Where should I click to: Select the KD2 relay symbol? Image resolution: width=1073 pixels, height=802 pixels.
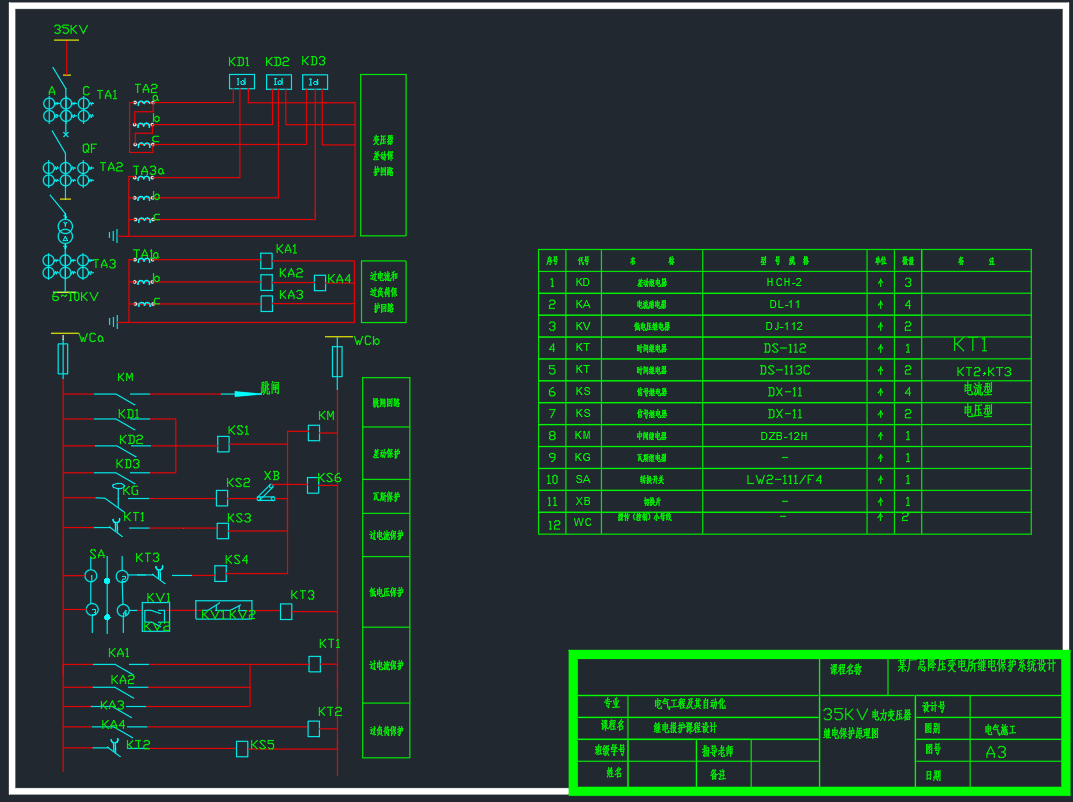[x=279, y=82]
